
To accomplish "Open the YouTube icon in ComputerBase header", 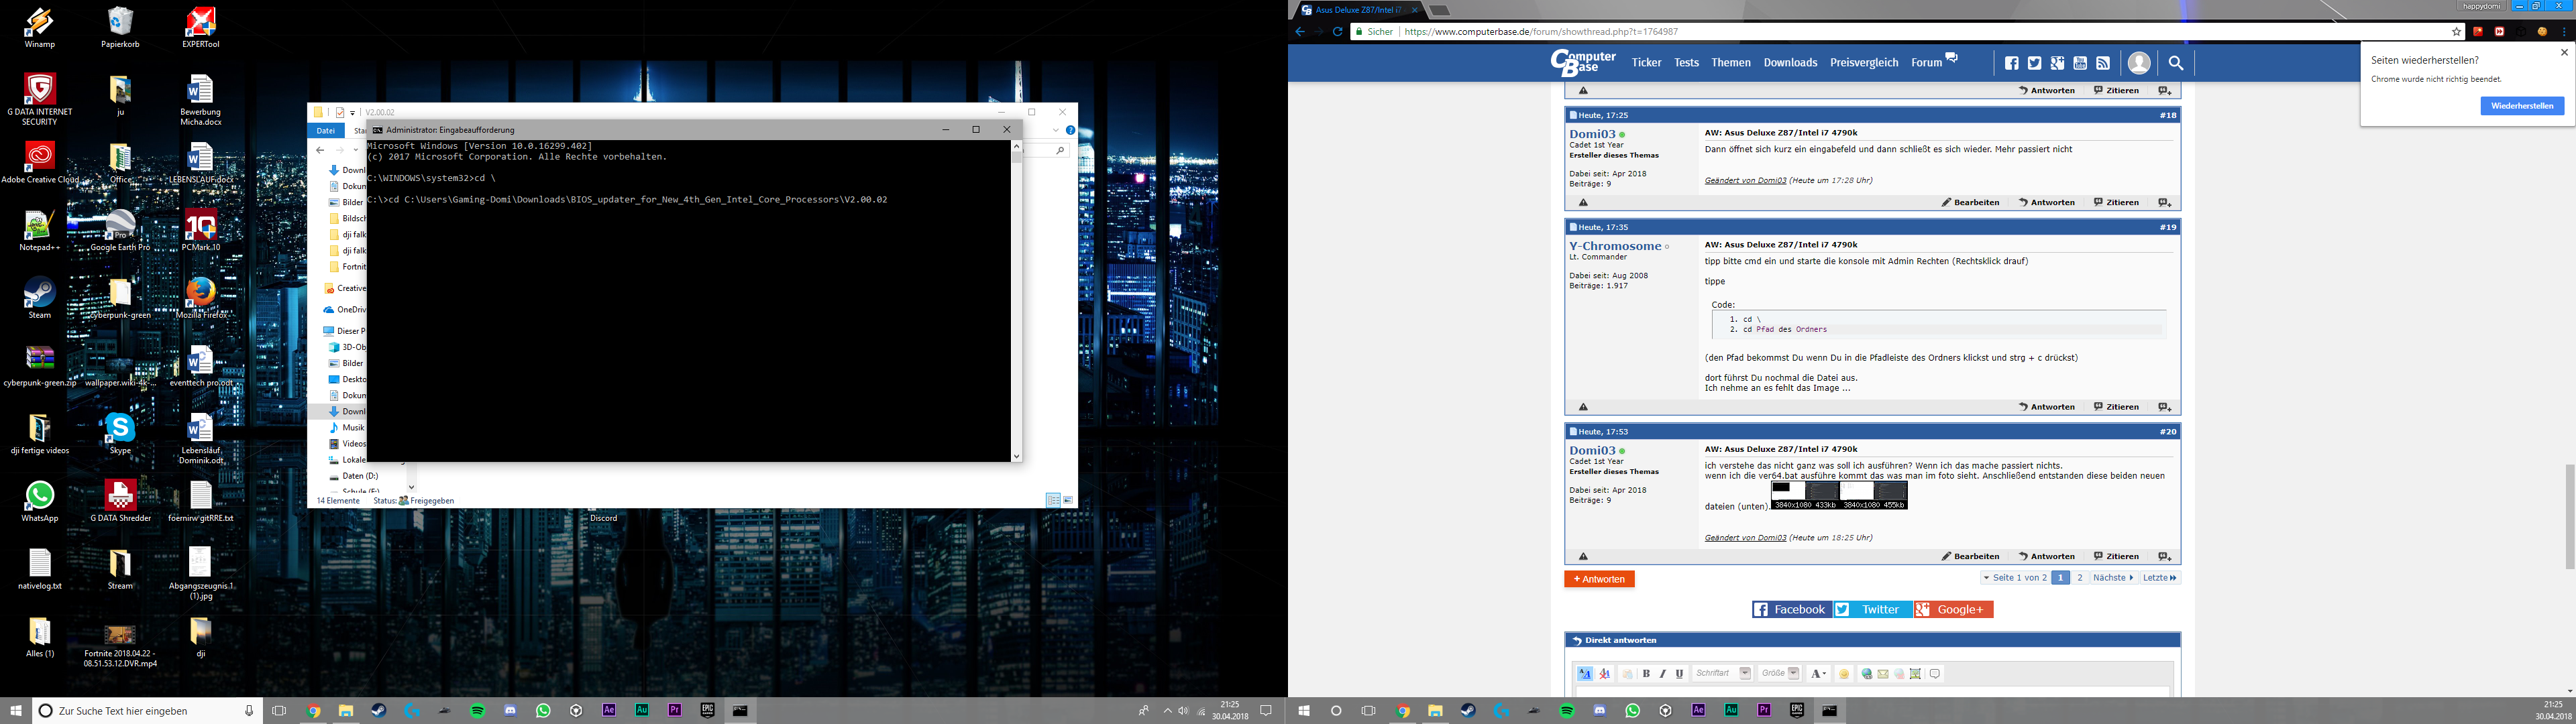I will coord(2080,63).
